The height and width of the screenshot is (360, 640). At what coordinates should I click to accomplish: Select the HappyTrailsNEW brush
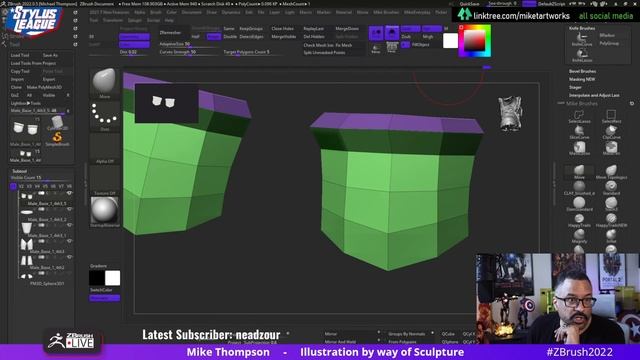pyautogui.click(x=611, y=220)
